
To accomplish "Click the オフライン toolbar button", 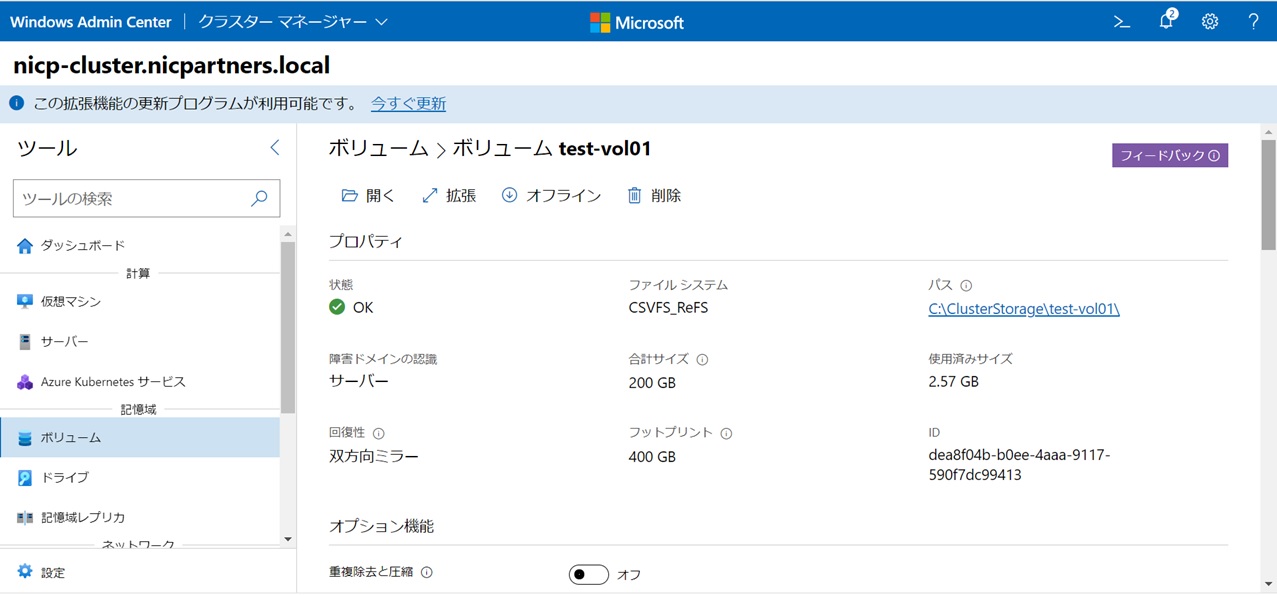I will [551, 195].
